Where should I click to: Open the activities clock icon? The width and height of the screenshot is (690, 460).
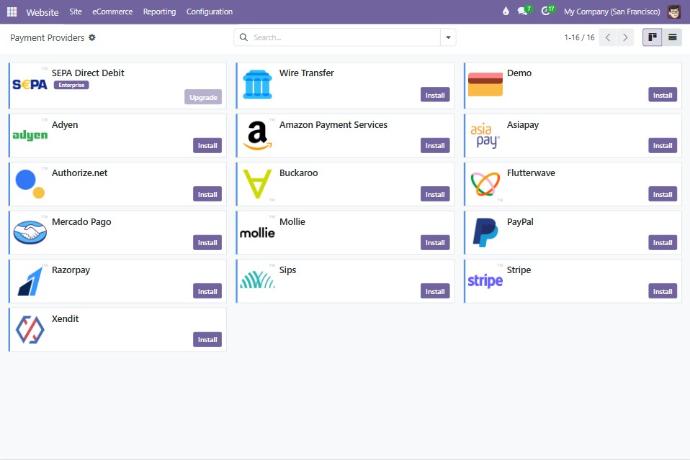tap(546, 12)
